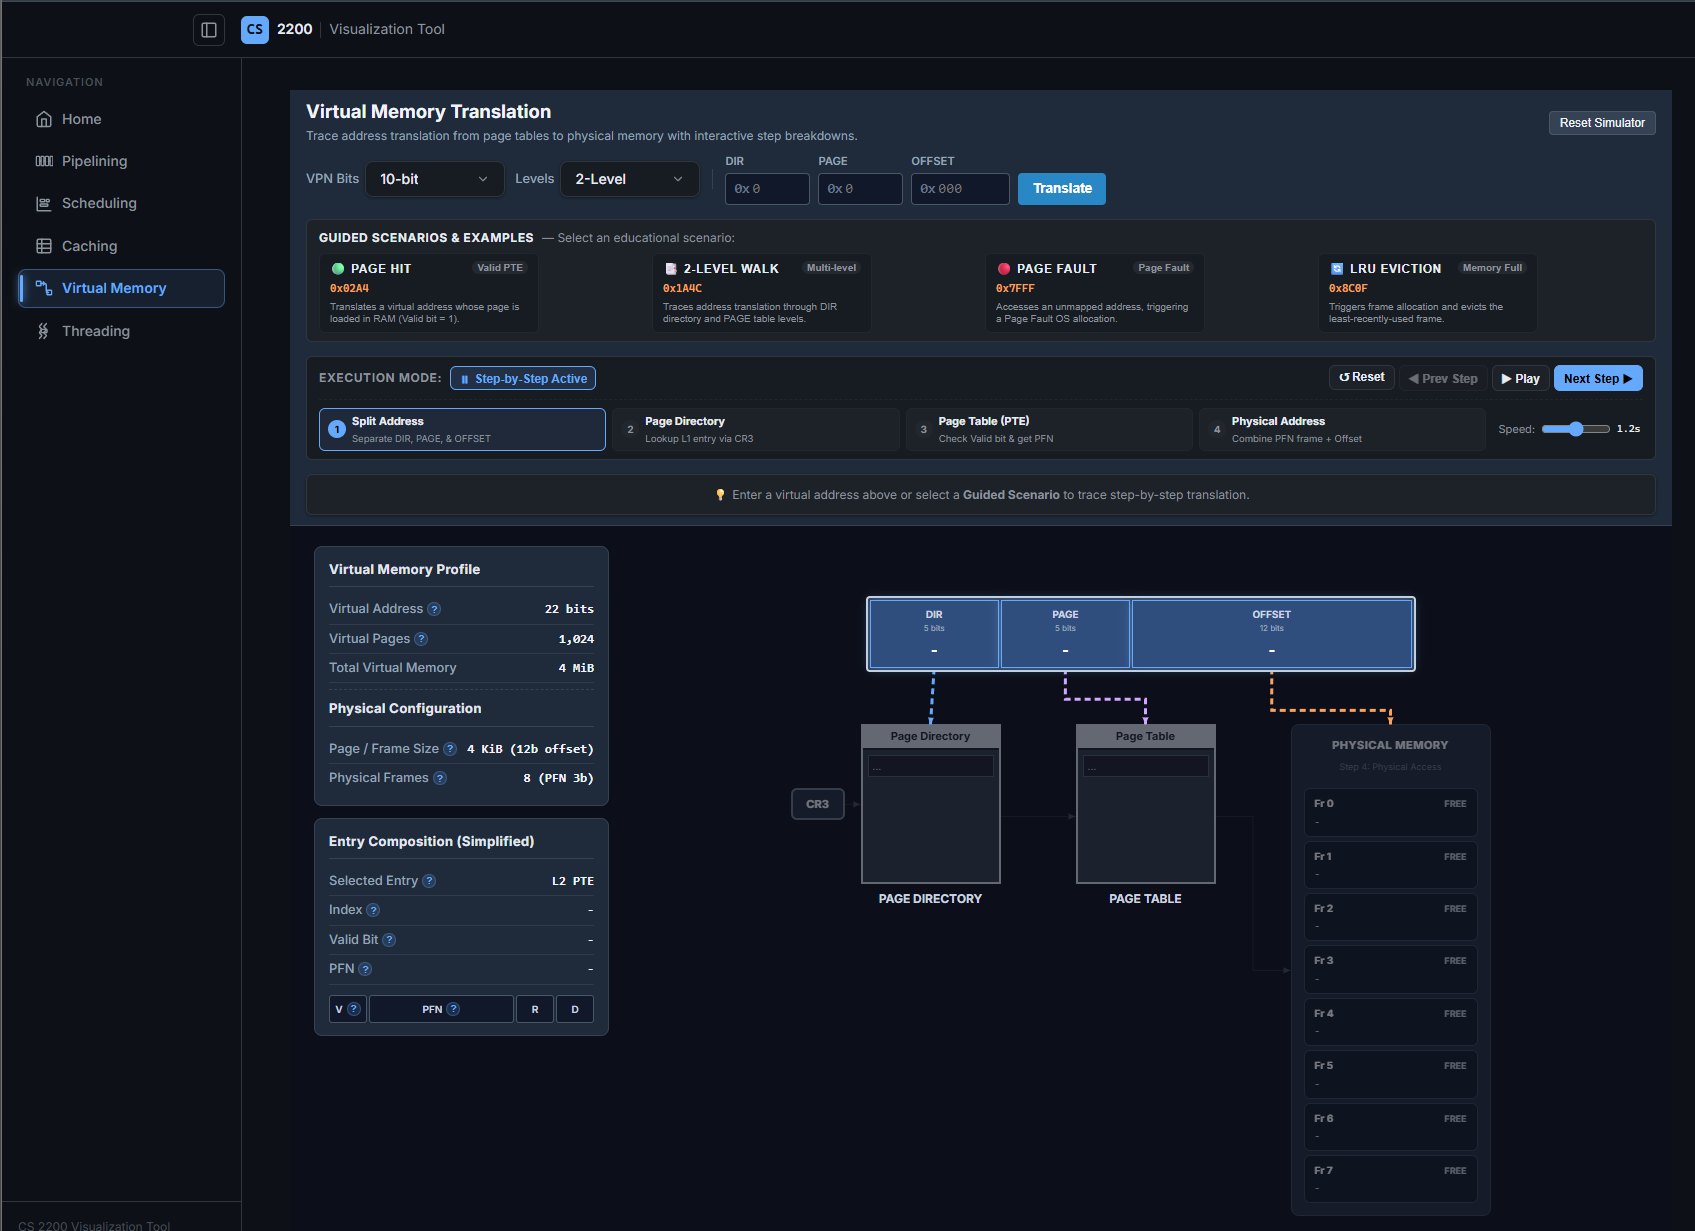Click the Prev Step button
Screen dimensions: 1695x1231
(1443, 379)
